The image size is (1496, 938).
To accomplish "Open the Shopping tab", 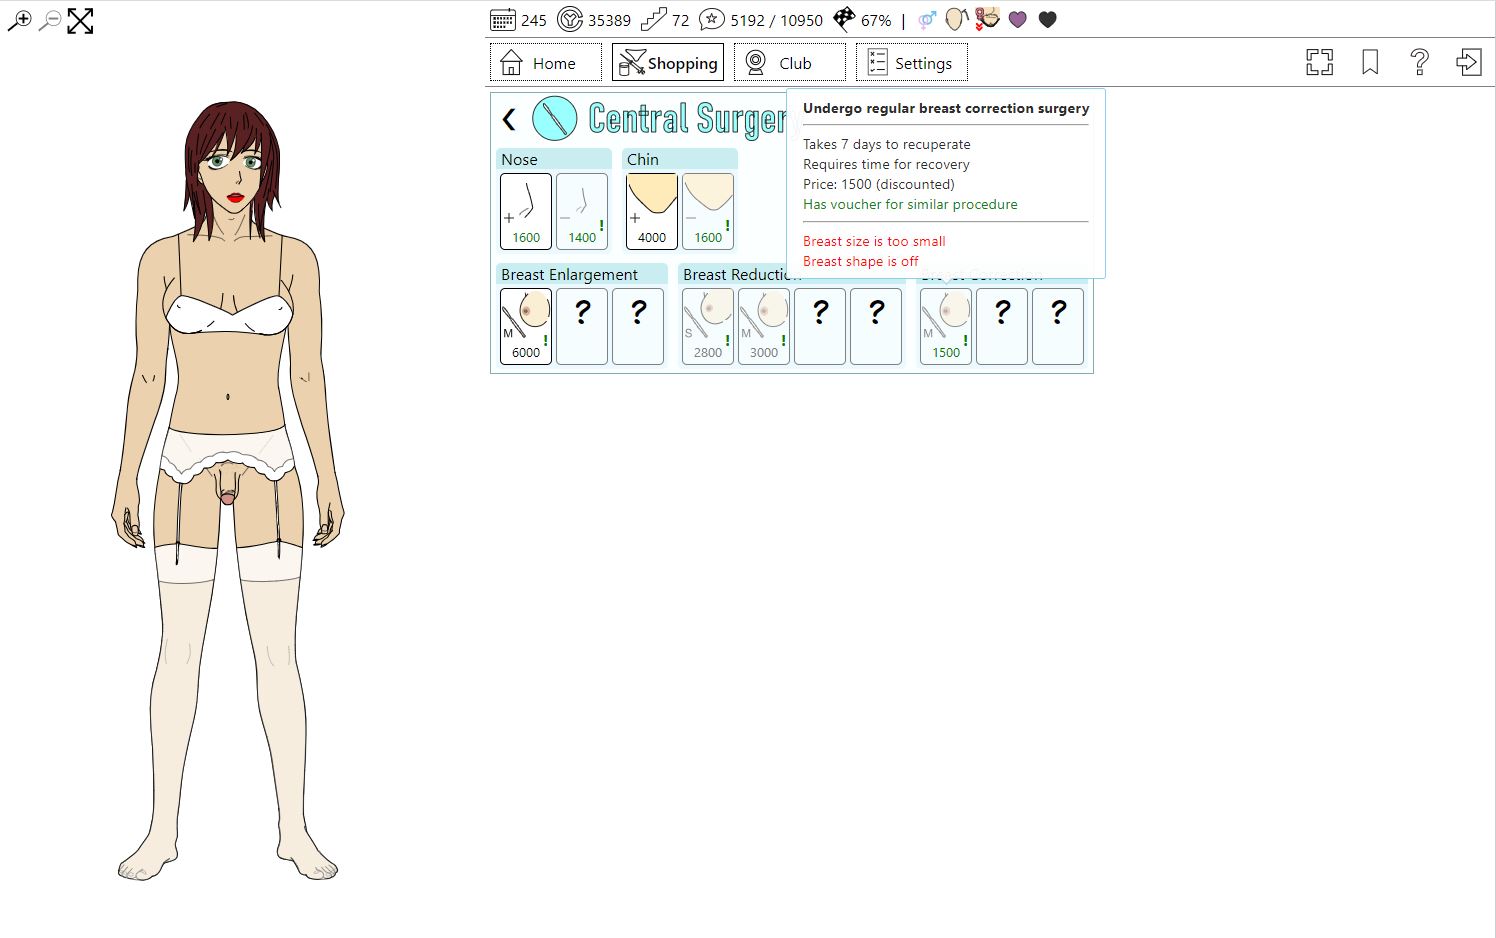I will pos(668,63).
